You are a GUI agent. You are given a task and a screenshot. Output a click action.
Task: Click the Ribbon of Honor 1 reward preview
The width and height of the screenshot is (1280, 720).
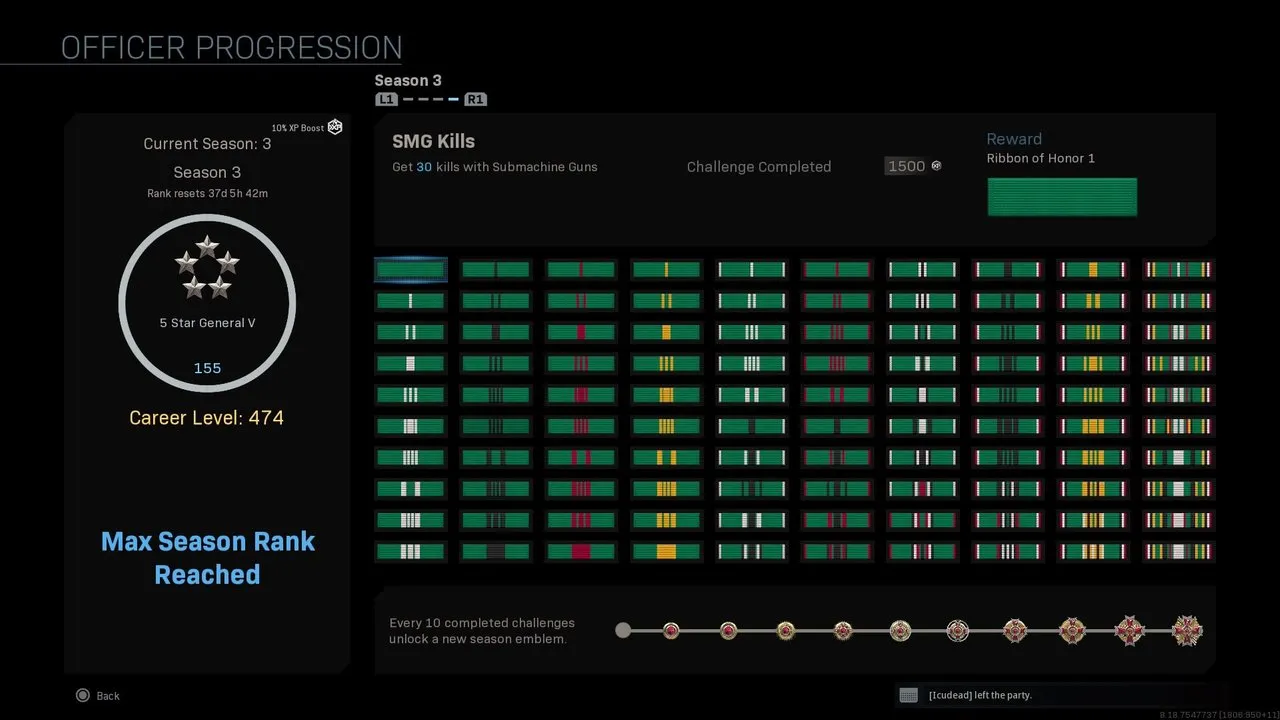click(x=1062, y=197)
